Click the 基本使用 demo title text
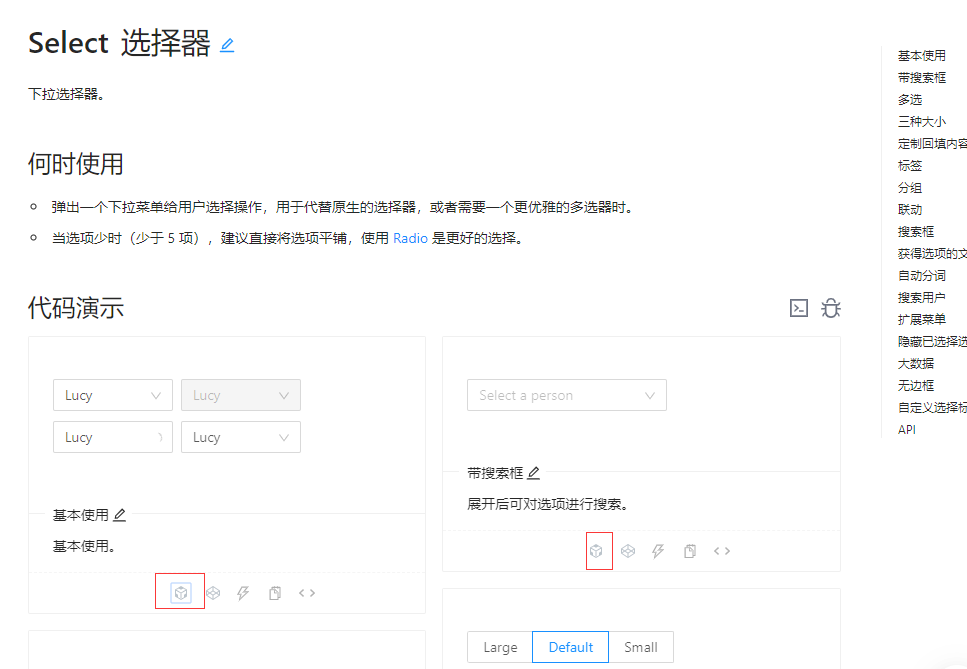Image resolution: width=967 pixels, height=669 pixels. pyautogui.click(x=81, y=515)
